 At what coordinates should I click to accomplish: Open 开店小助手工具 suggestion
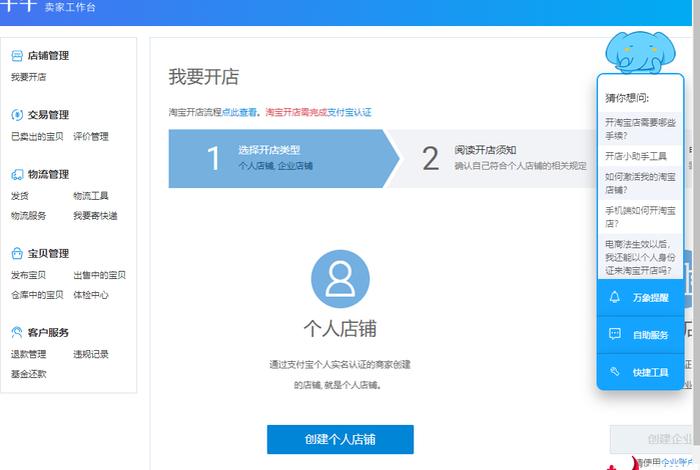pyautogui.click(x=640, y=156)
